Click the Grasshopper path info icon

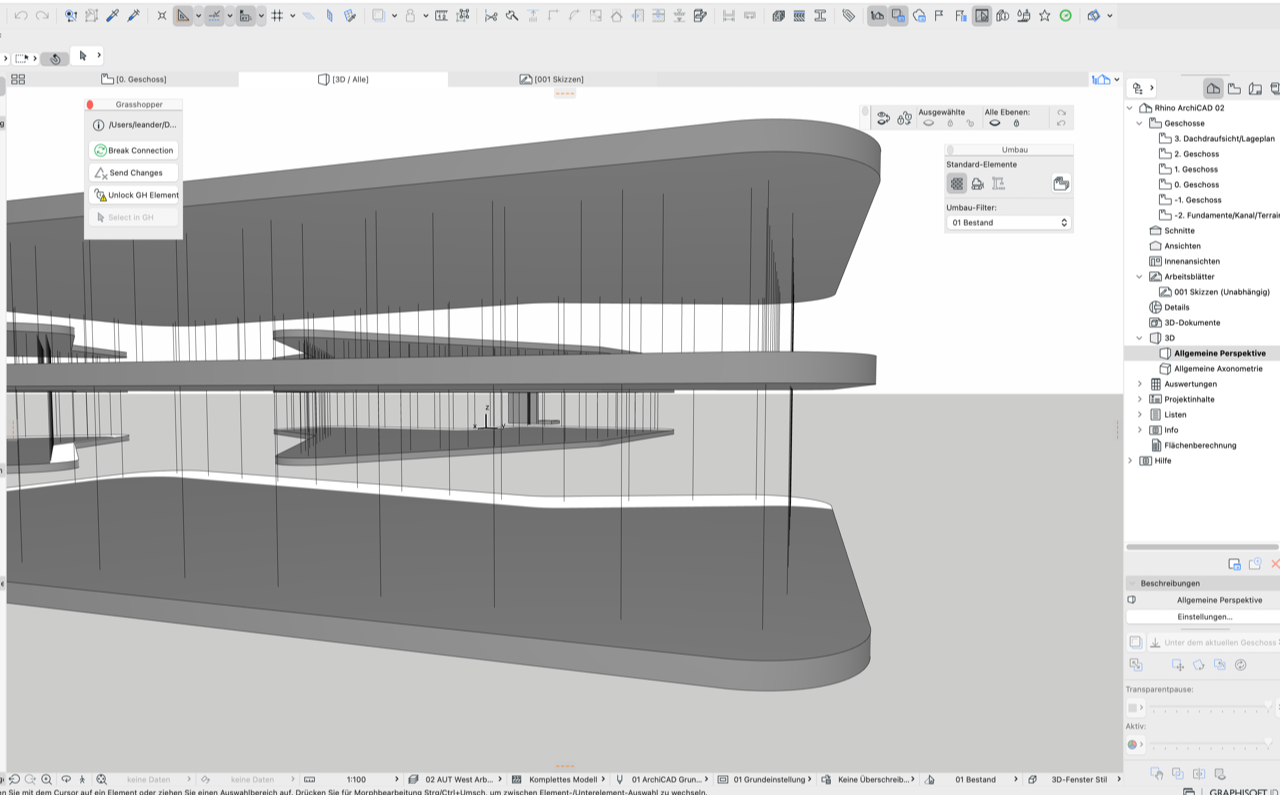pos(98,125)
